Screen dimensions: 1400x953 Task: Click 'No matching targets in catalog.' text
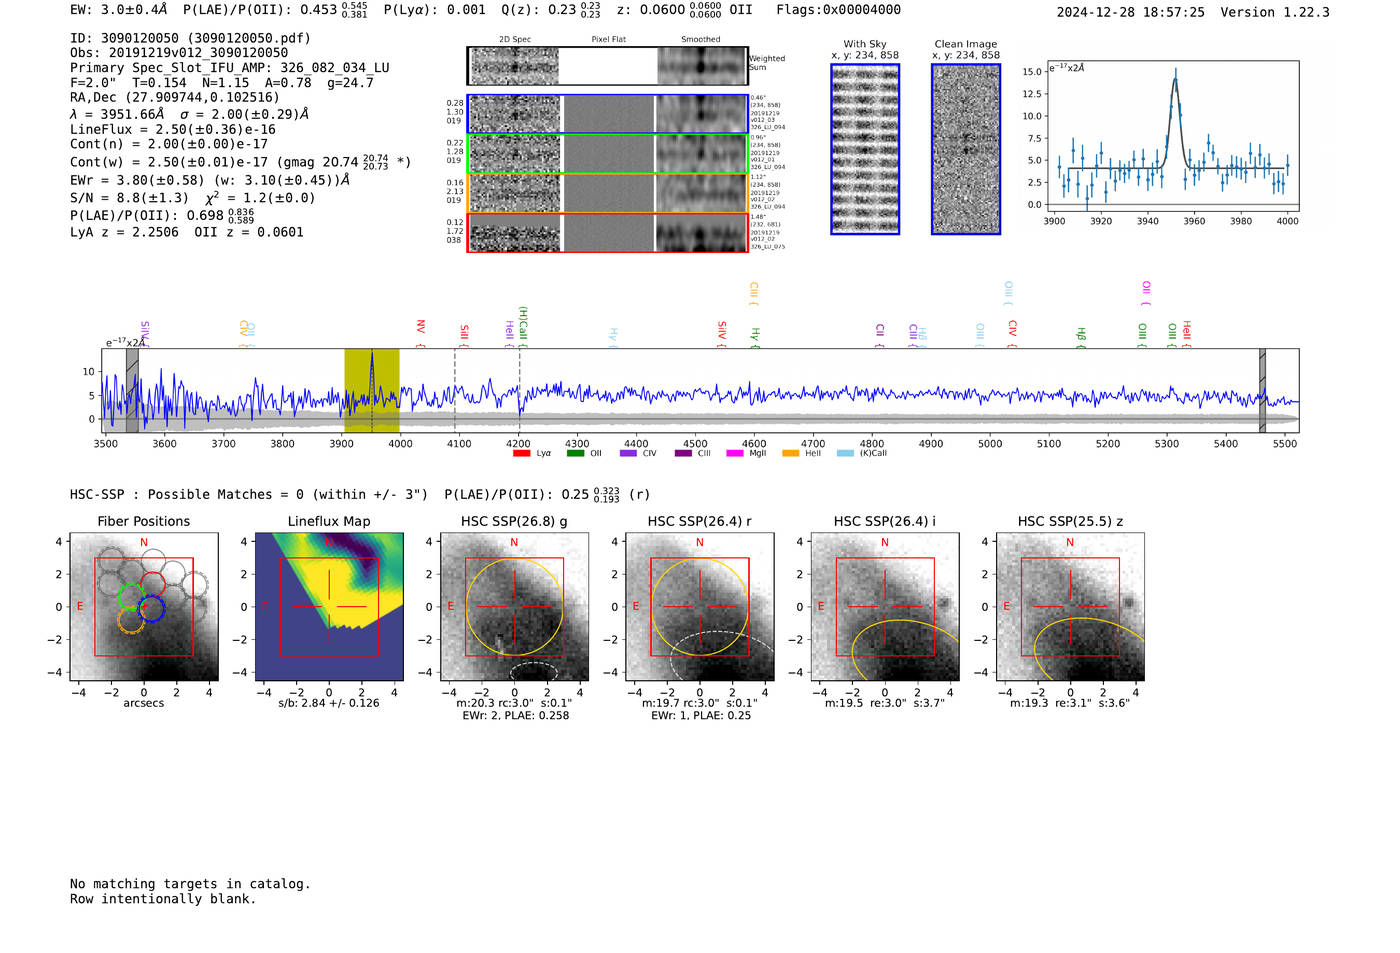pos(190,884)
